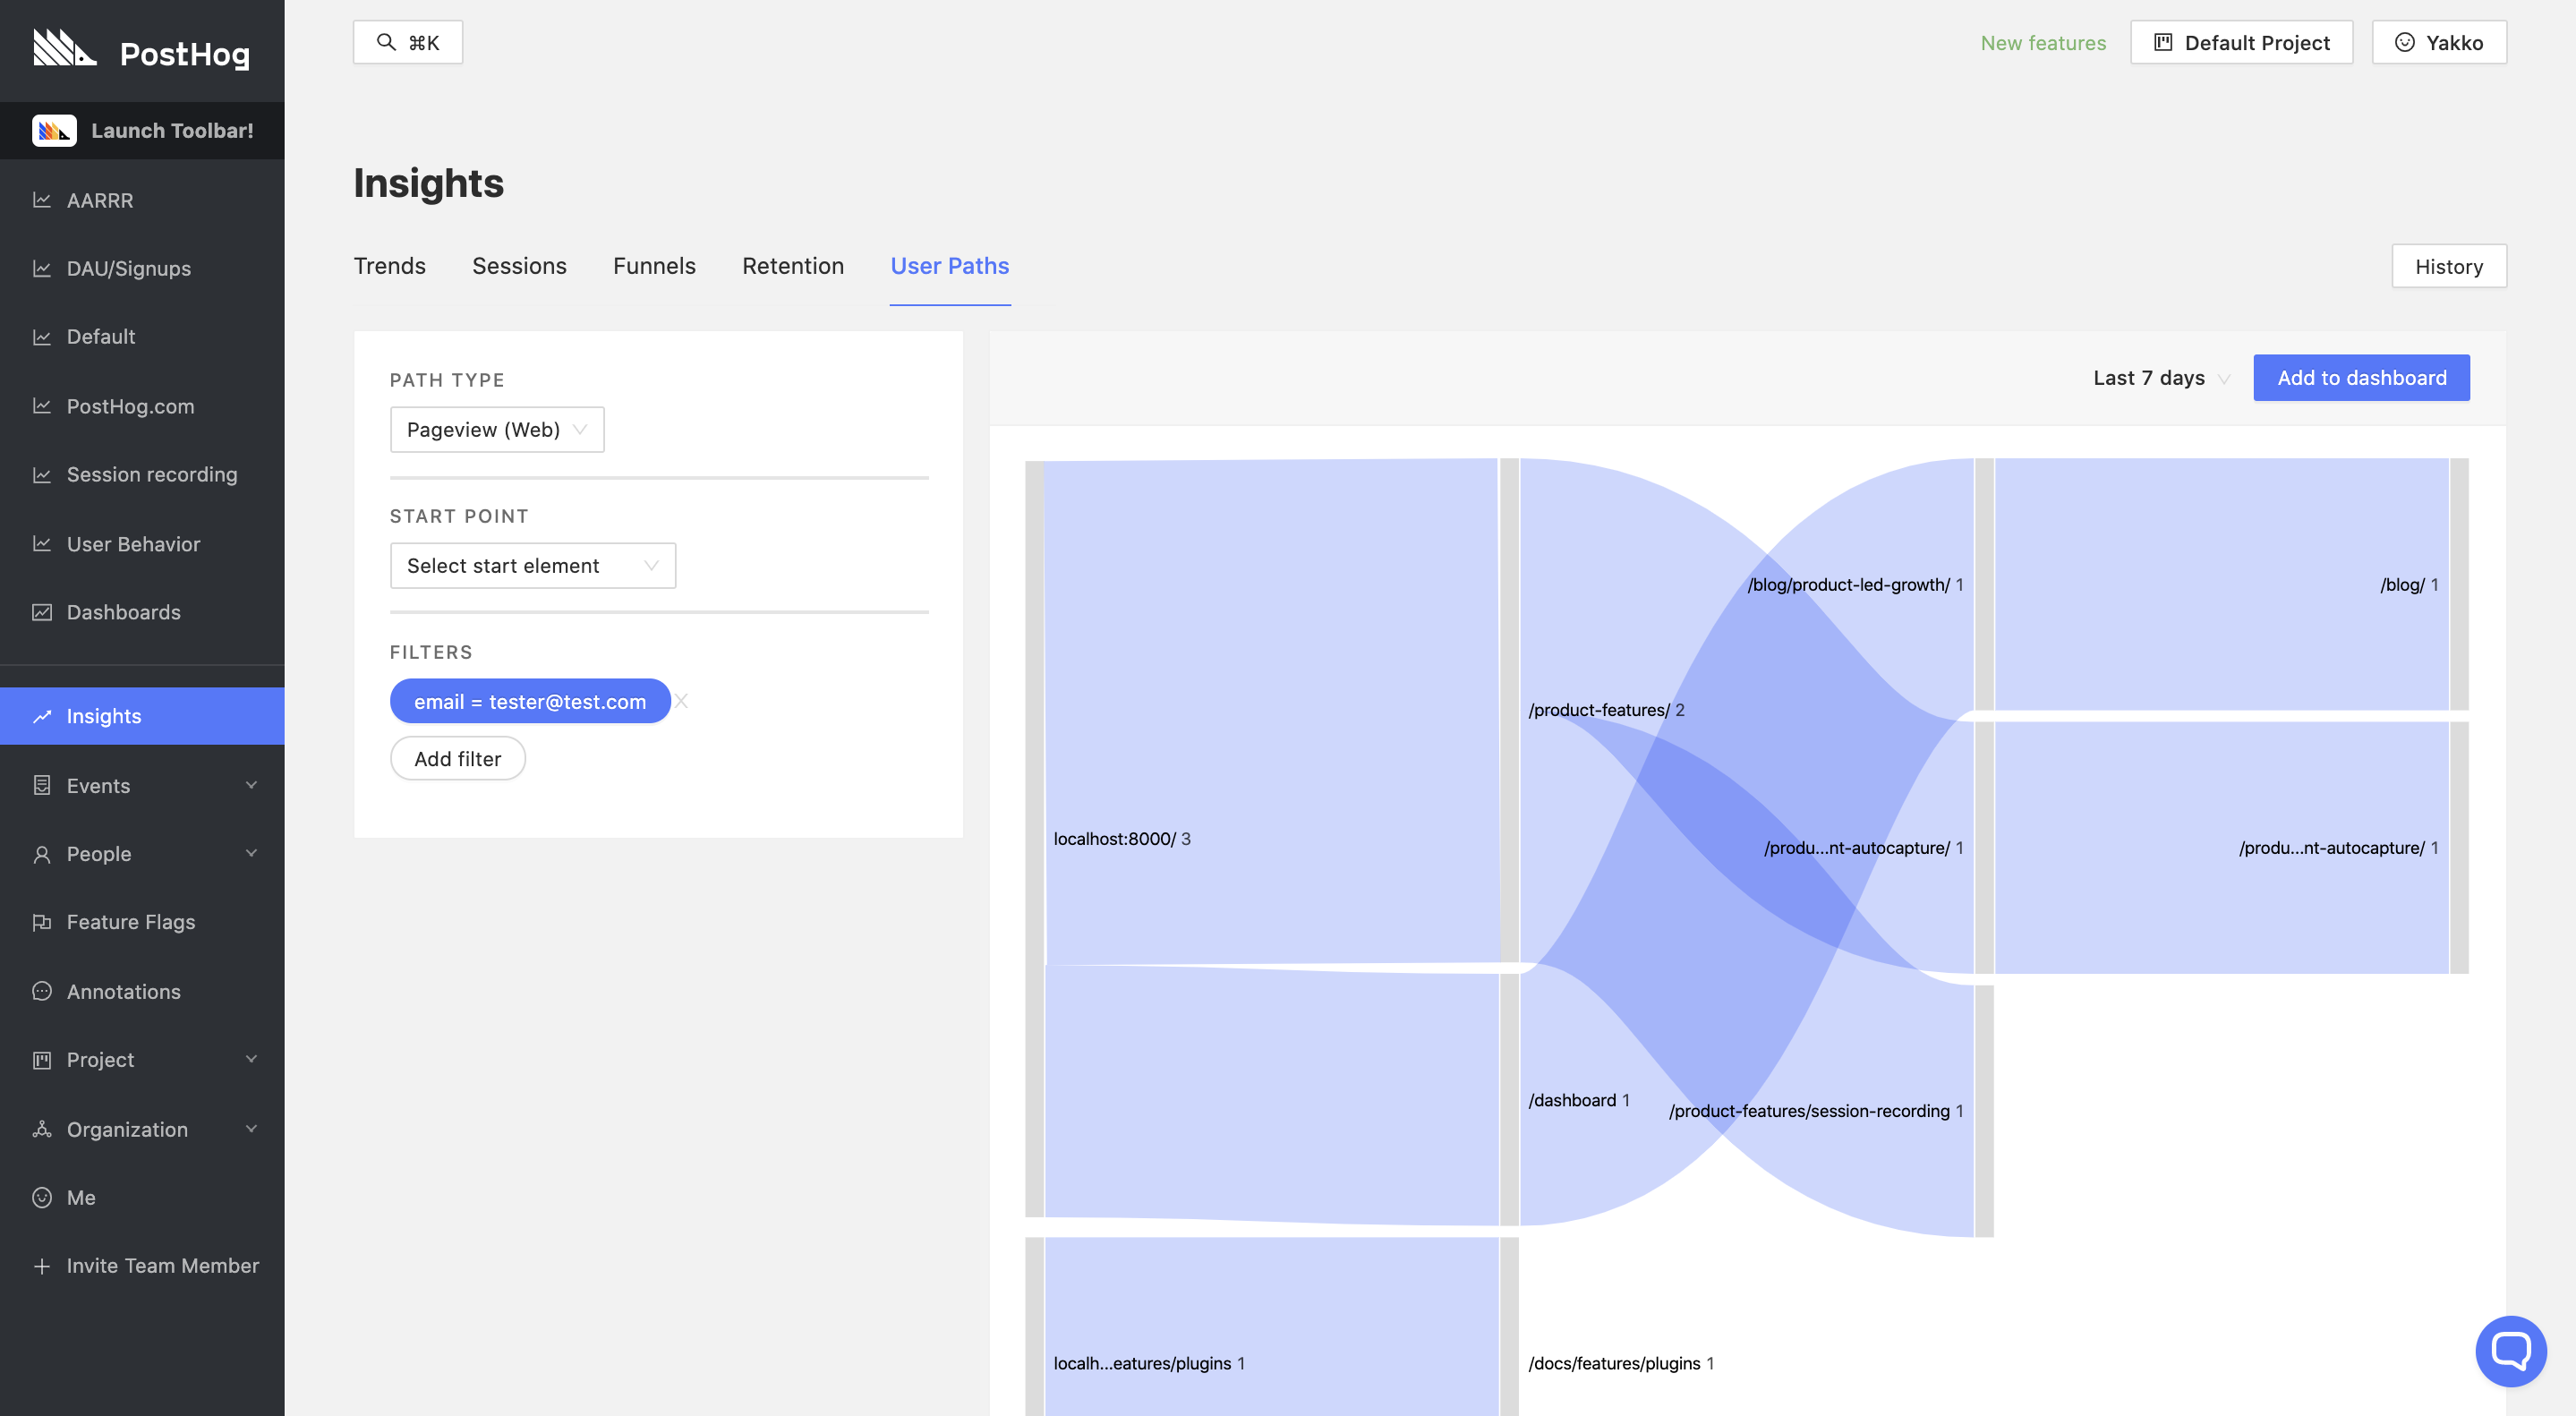Open the Annotations panel

point(123,991)
